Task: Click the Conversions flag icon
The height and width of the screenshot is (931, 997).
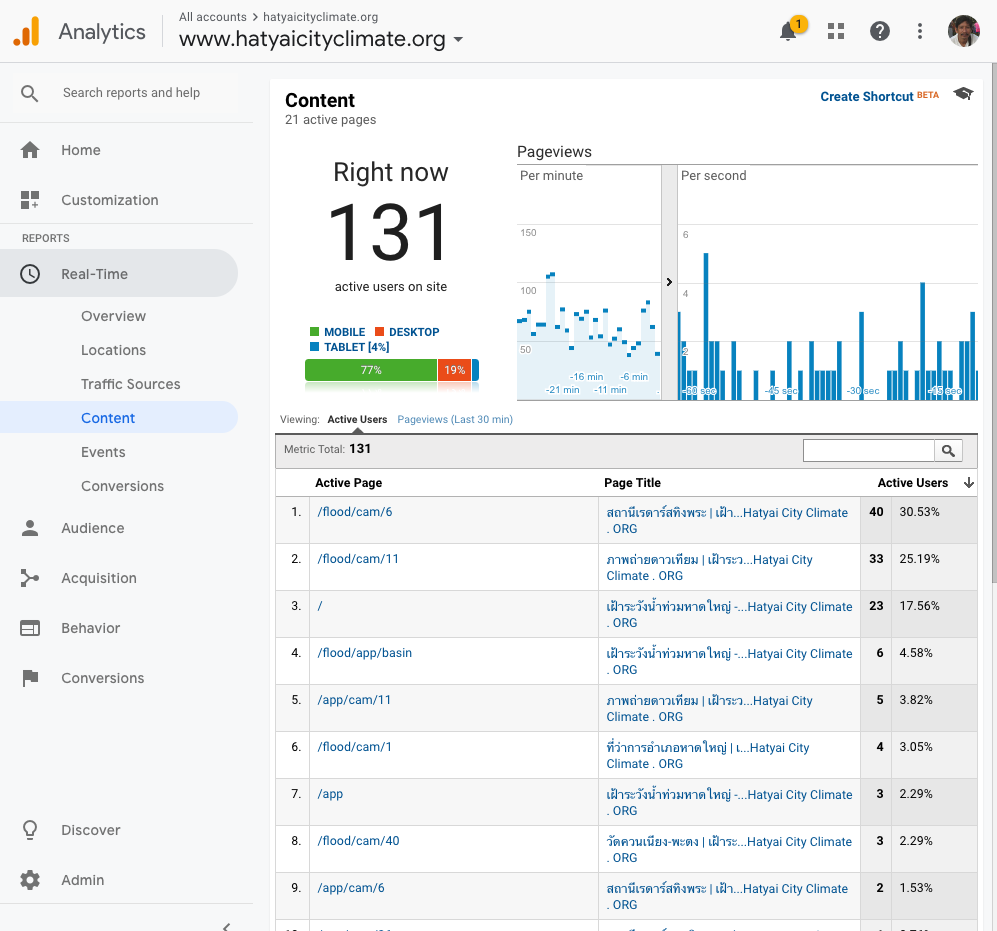Action: point(30,679)
